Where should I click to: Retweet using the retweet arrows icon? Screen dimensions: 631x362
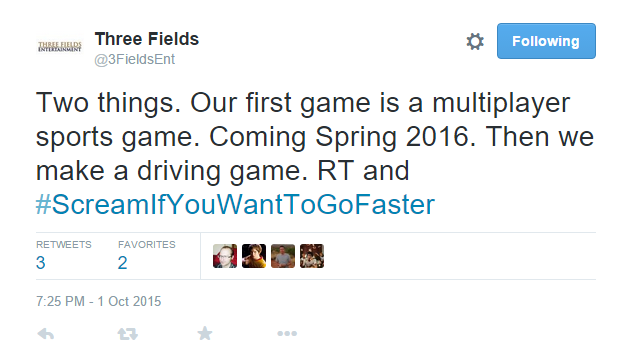click(x=128, y=333)
